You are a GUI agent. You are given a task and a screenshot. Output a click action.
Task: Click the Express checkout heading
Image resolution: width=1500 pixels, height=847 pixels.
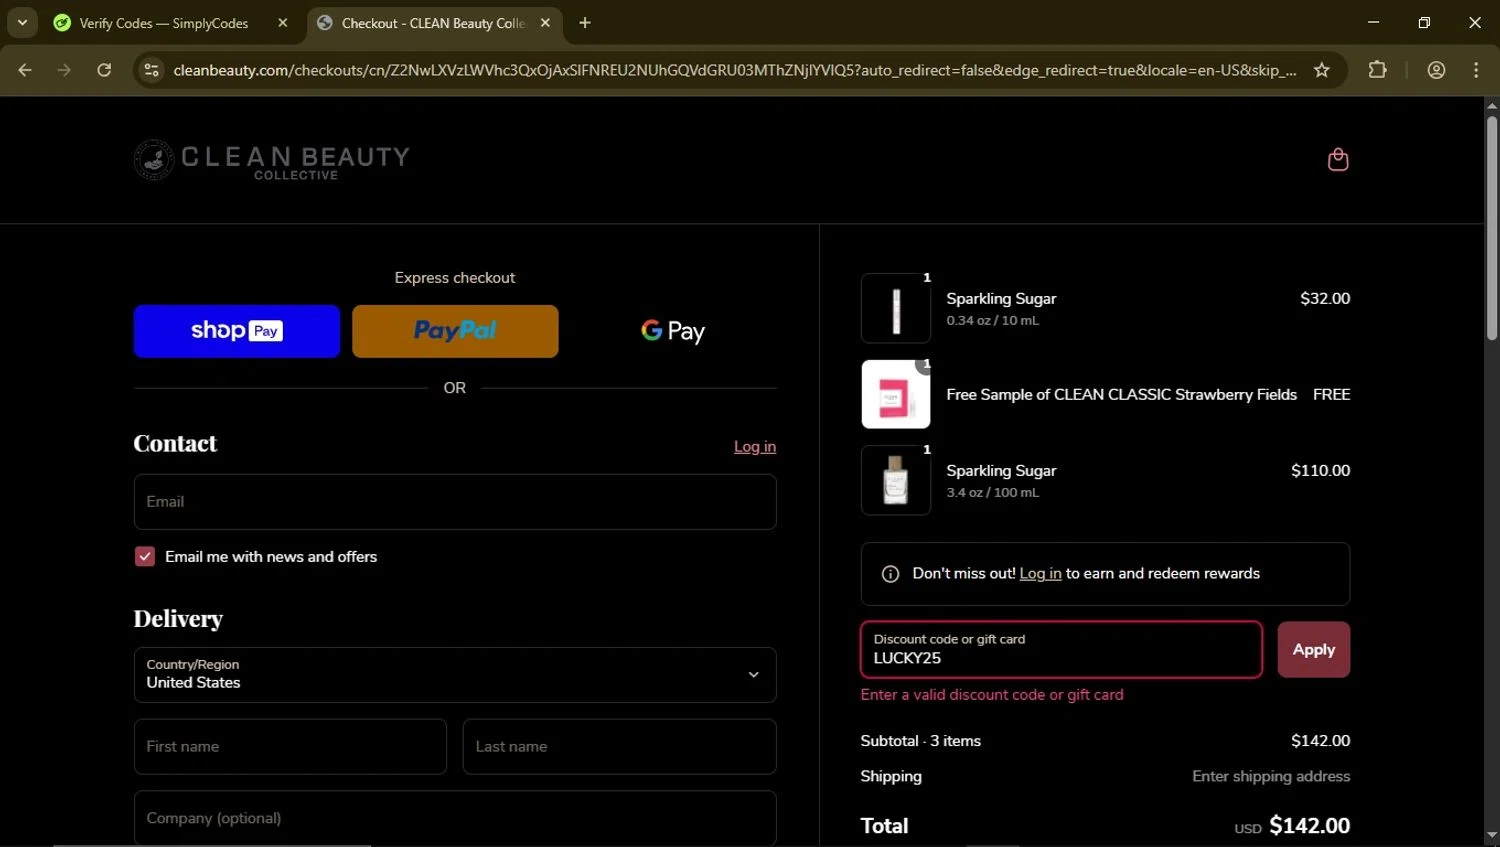point(455,278)
